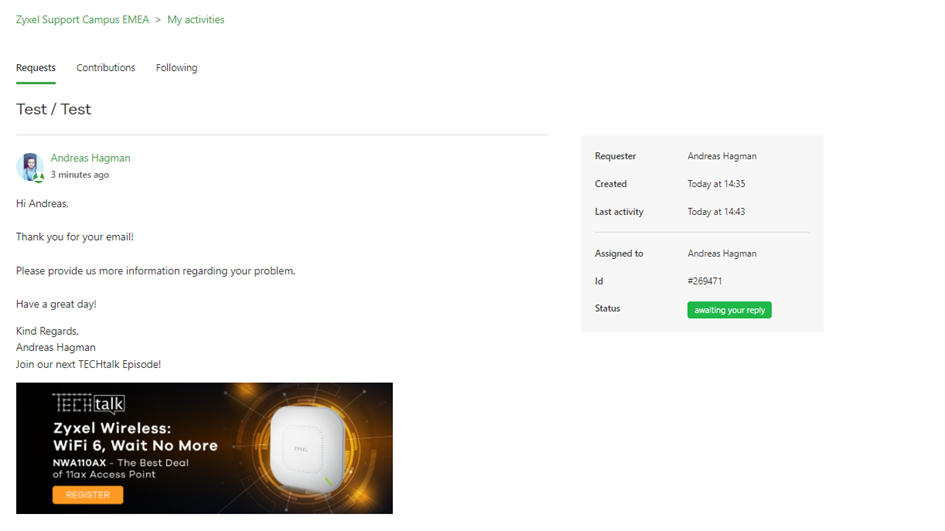
Task: Open the Following tab
Action: 177,68
